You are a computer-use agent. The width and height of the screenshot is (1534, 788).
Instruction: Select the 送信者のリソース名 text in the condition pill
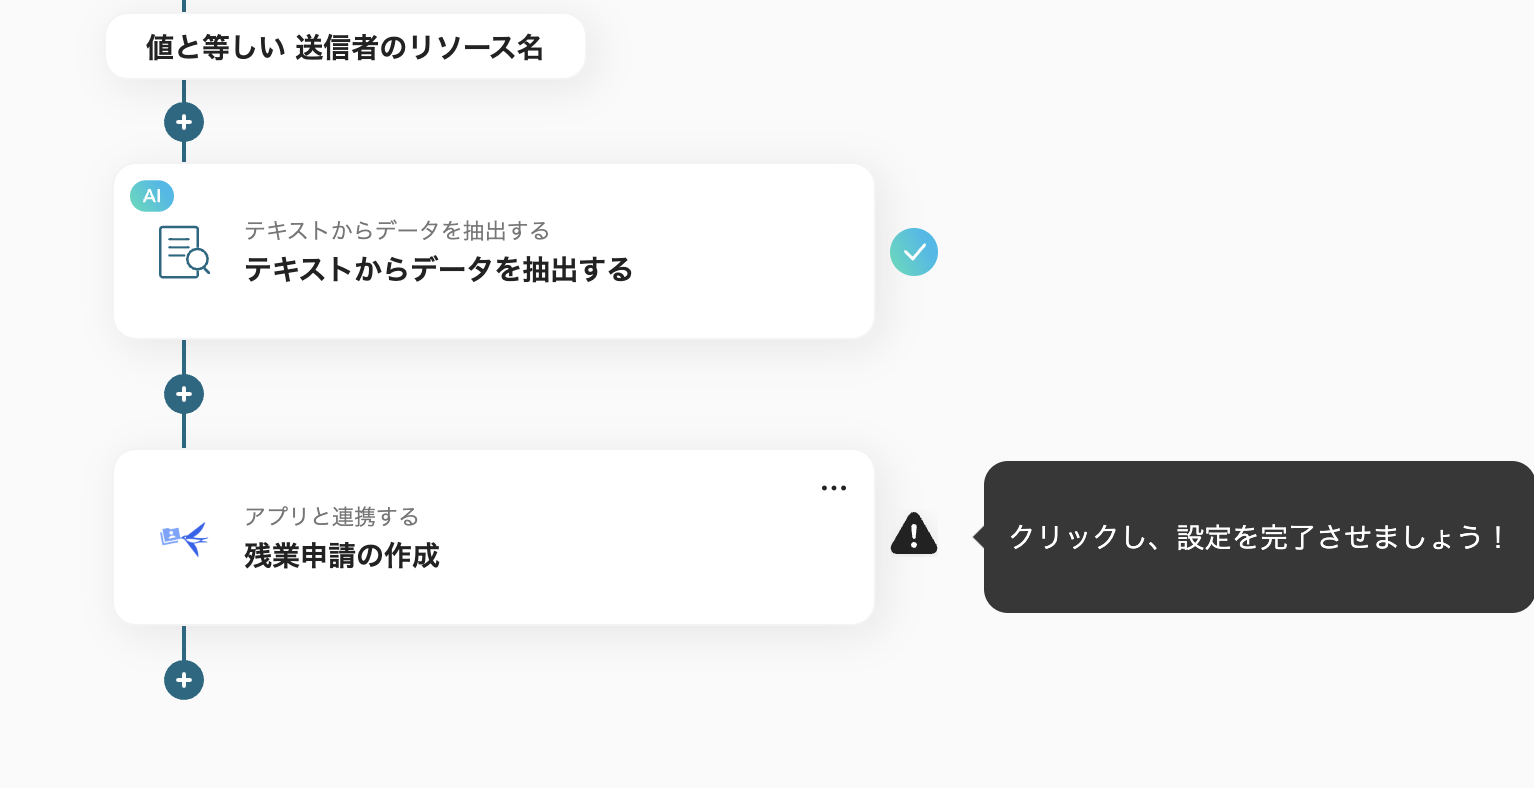(419, 47)
